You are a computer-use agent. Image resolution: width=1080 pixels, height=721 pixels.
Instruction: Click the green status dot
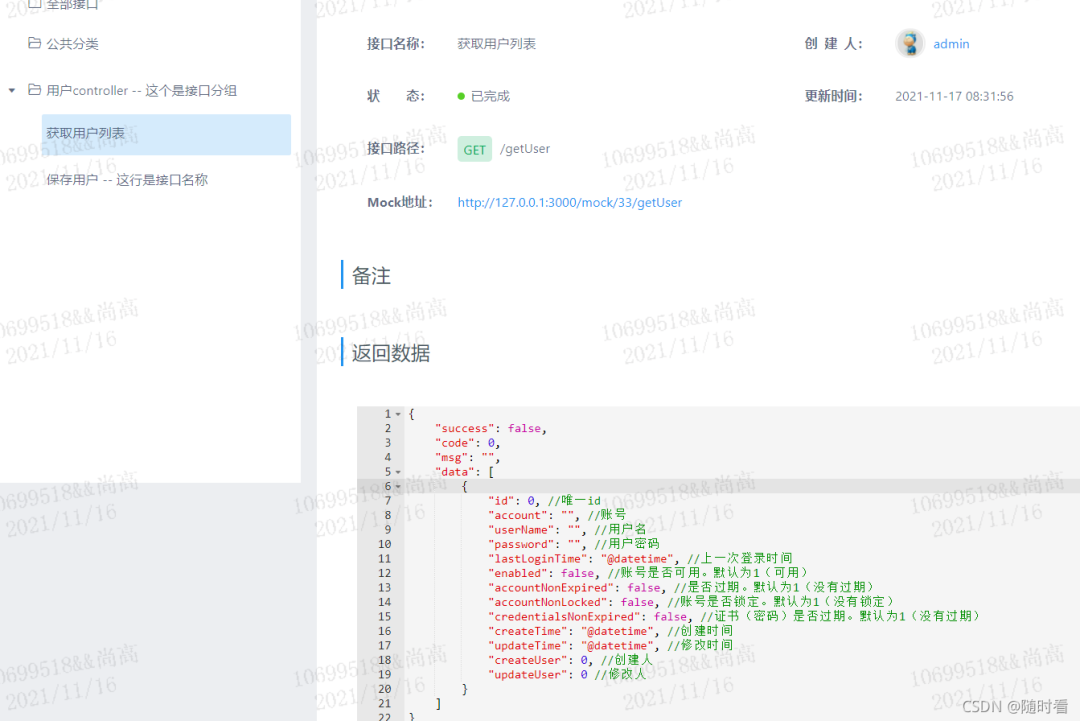click(x=461, y=96)
